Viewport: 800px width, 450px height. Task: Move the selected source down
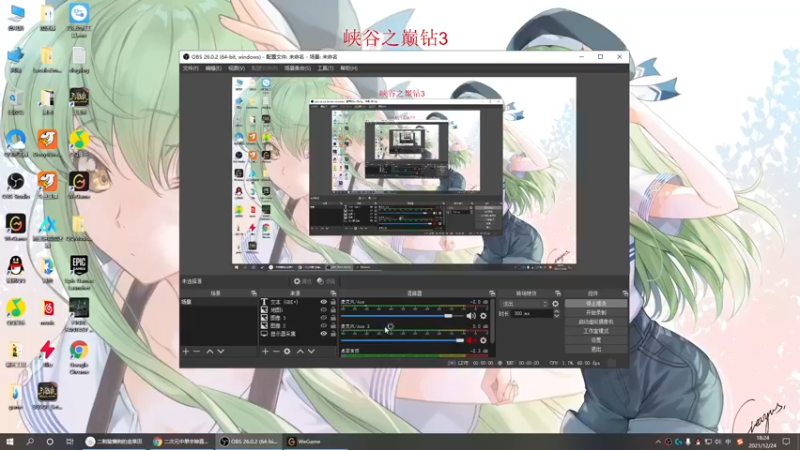coord(311,352)
